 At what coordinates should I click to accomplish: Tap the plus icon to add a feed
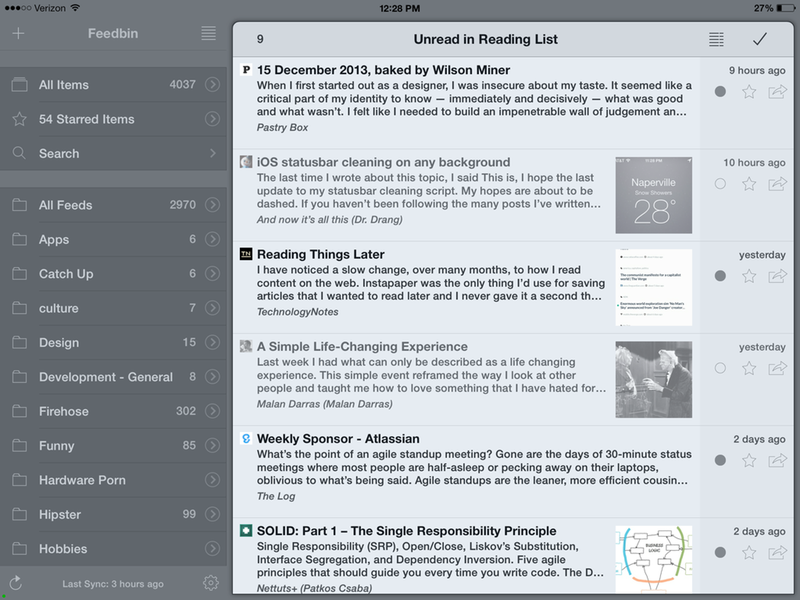[18, 34]
